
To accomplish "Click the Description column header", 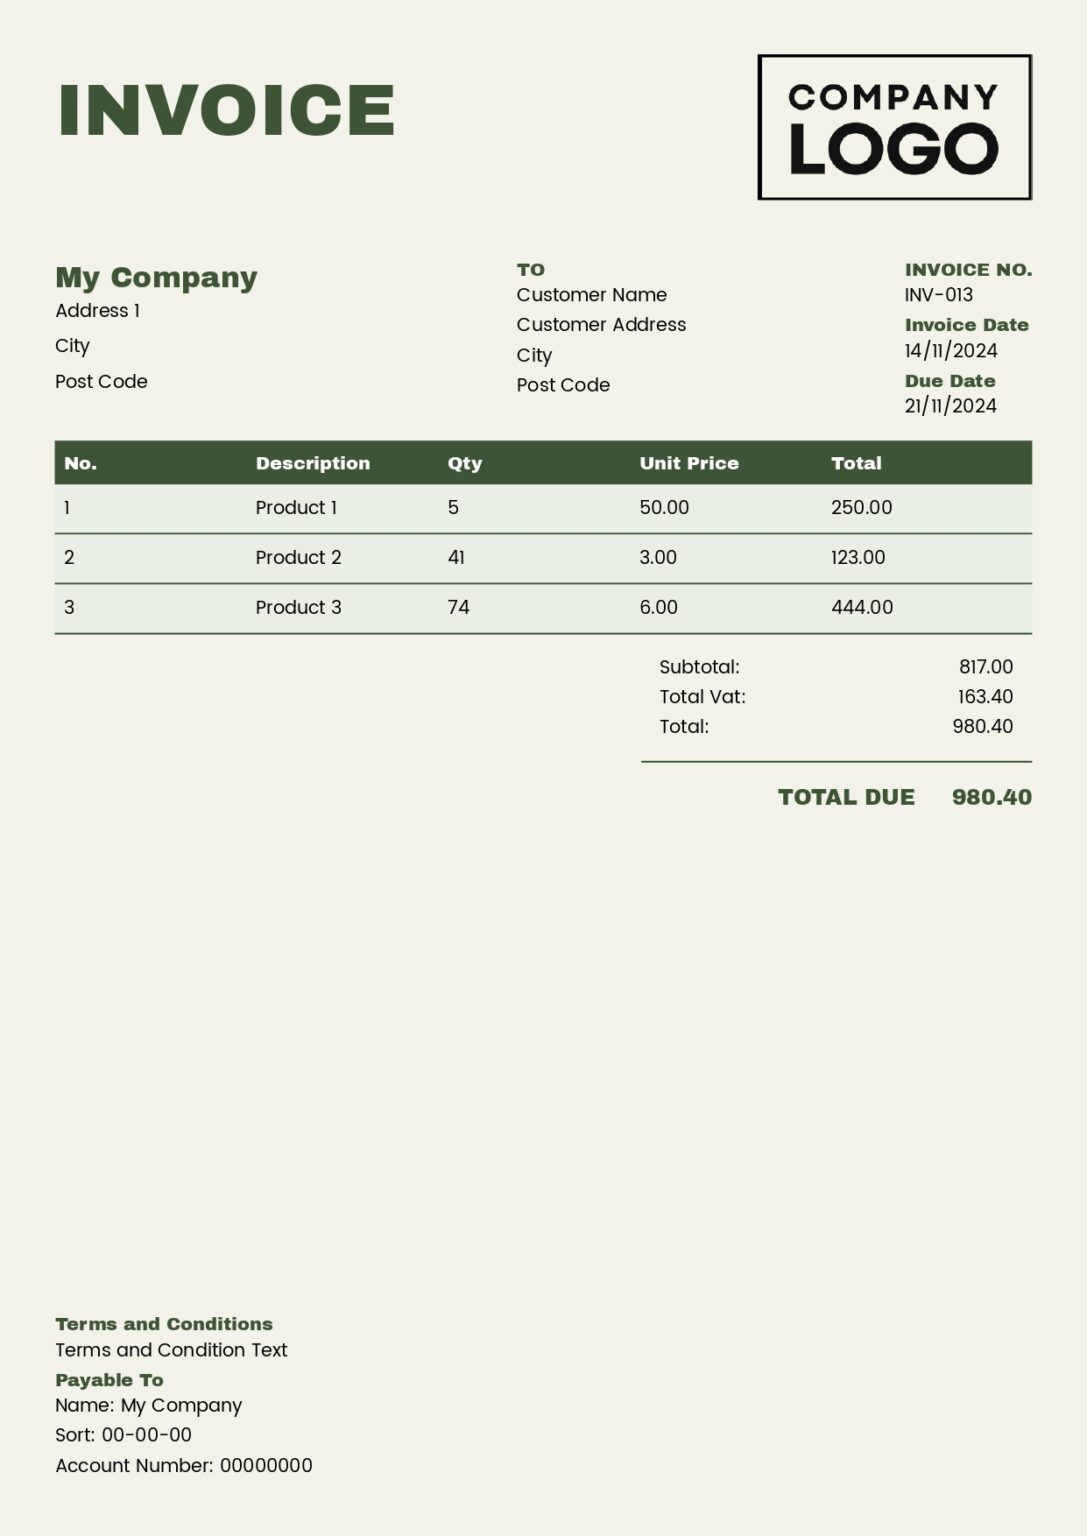I will pos(312,463).
